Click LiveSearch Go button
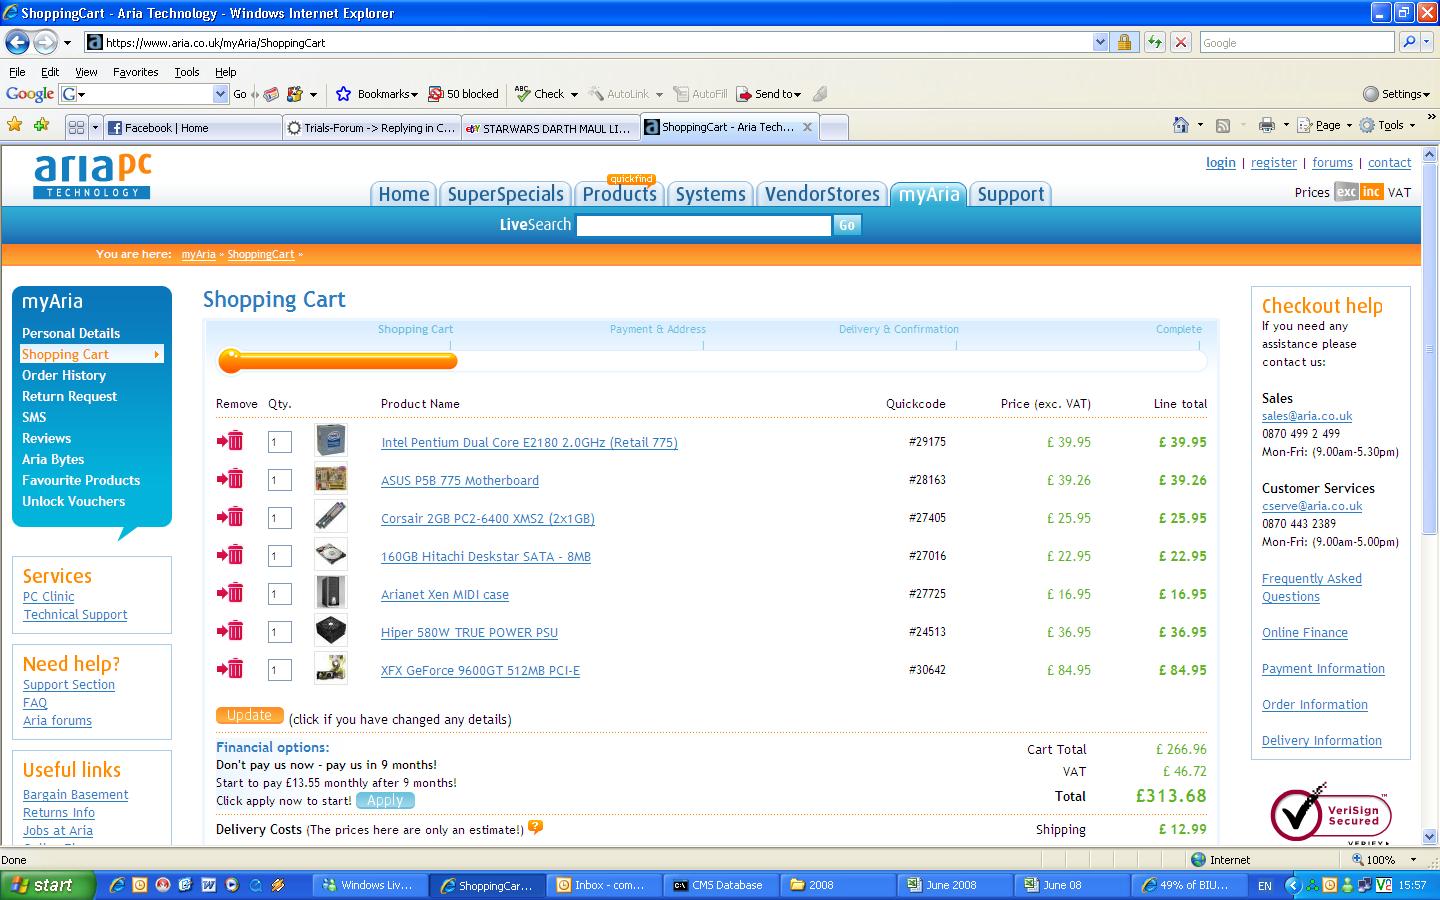Image resolution: width=1440 pixels, height=900 pixels. (846, 225)
